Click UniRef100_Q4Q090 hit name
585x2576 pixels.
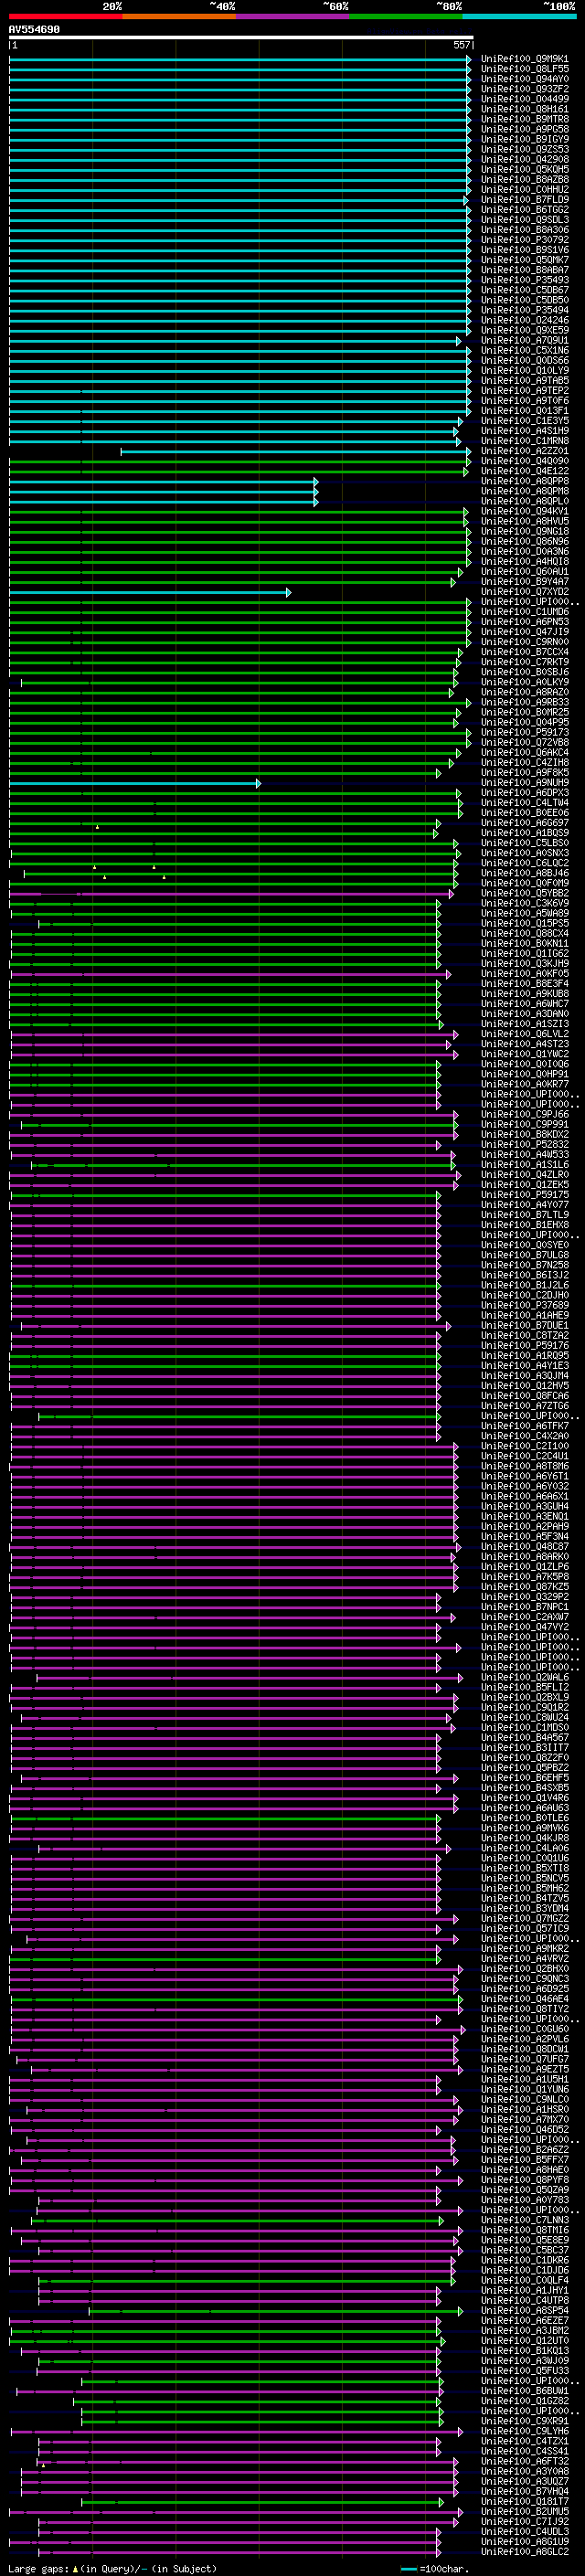coord(524,461)
